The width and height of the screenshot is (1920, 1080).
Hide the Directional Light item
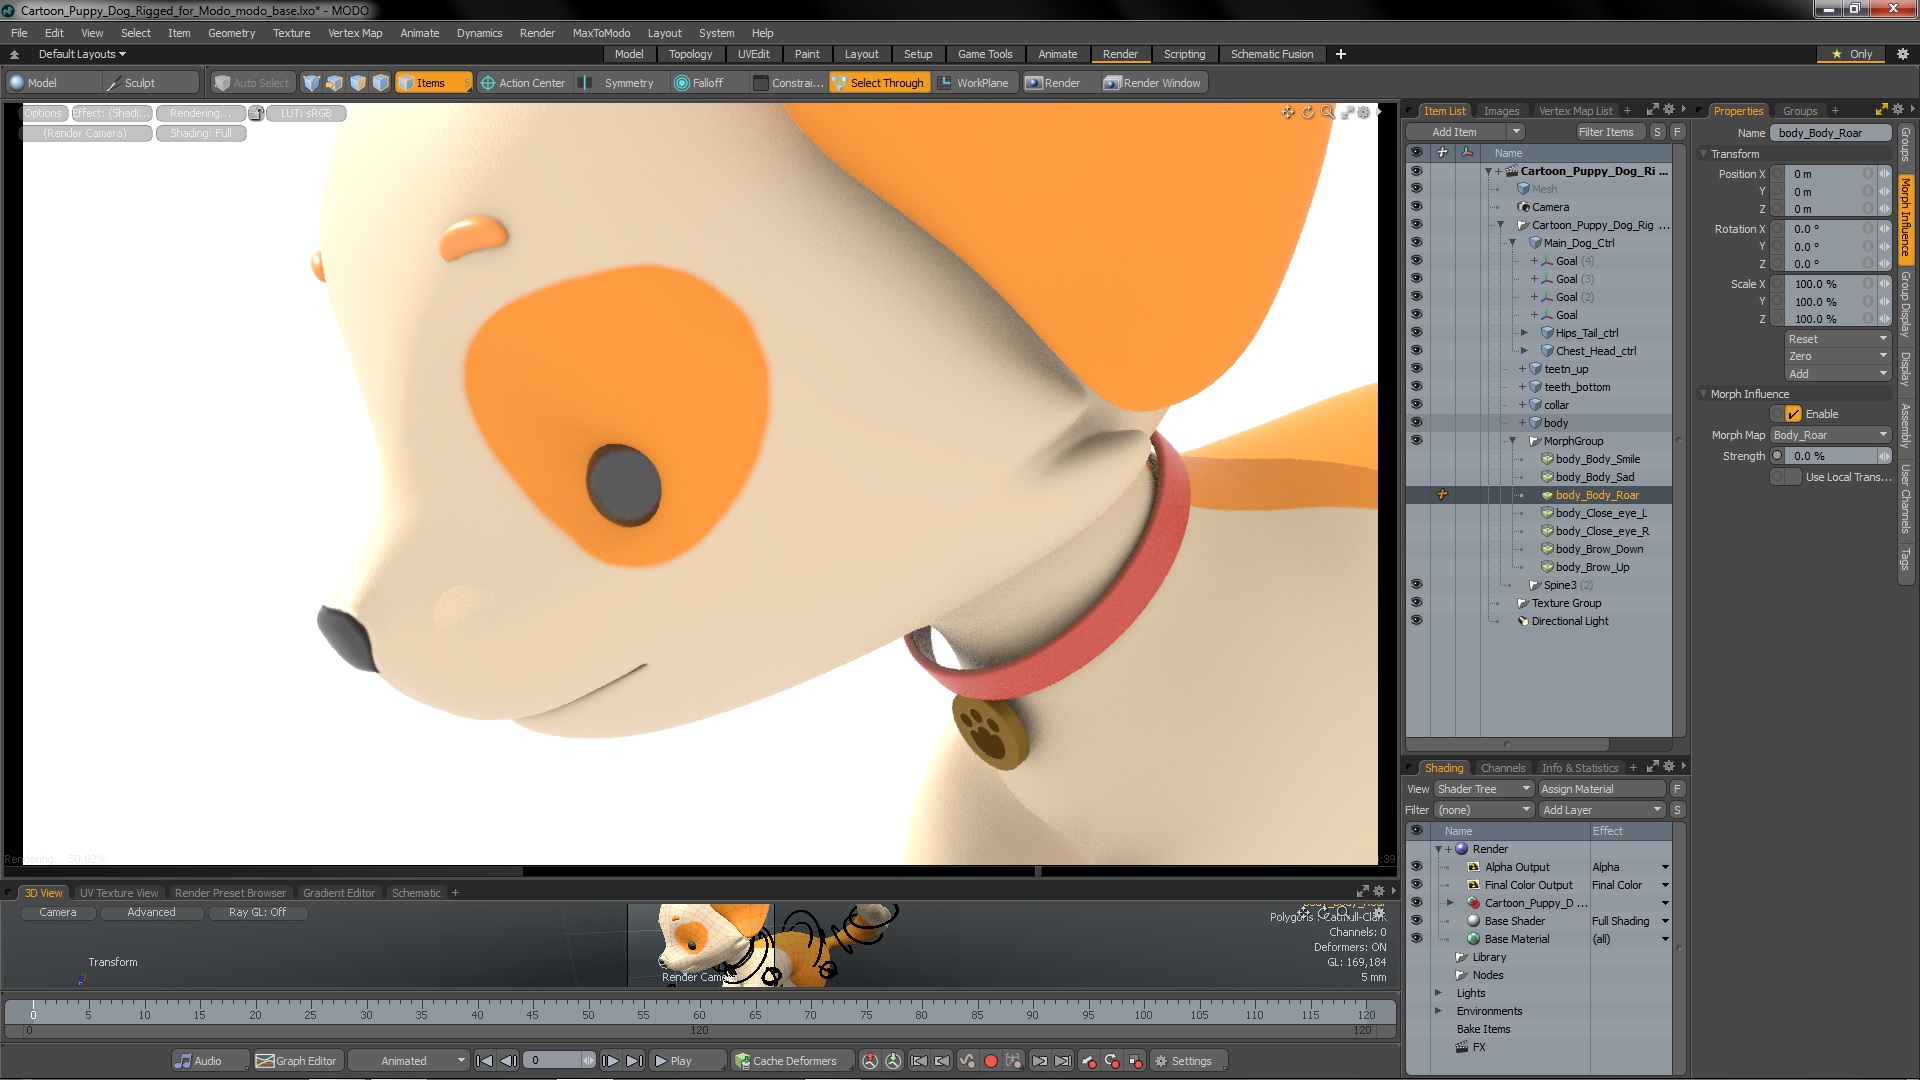point(1416,621)
